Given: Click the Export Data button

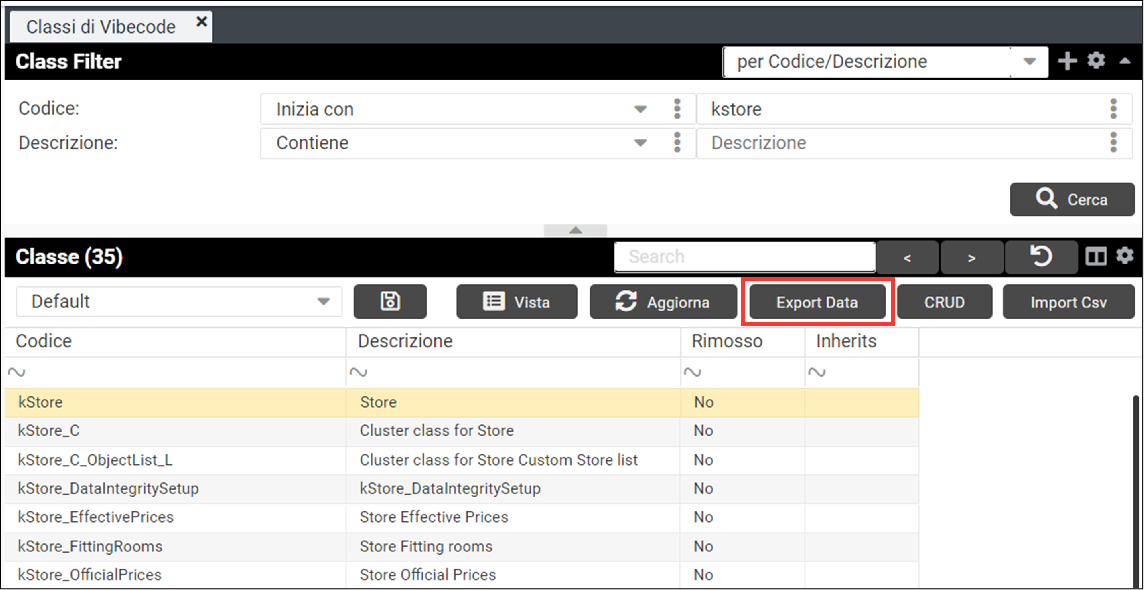Looking at the screenshot, I should pyautogui.click(x=817, y=302).
